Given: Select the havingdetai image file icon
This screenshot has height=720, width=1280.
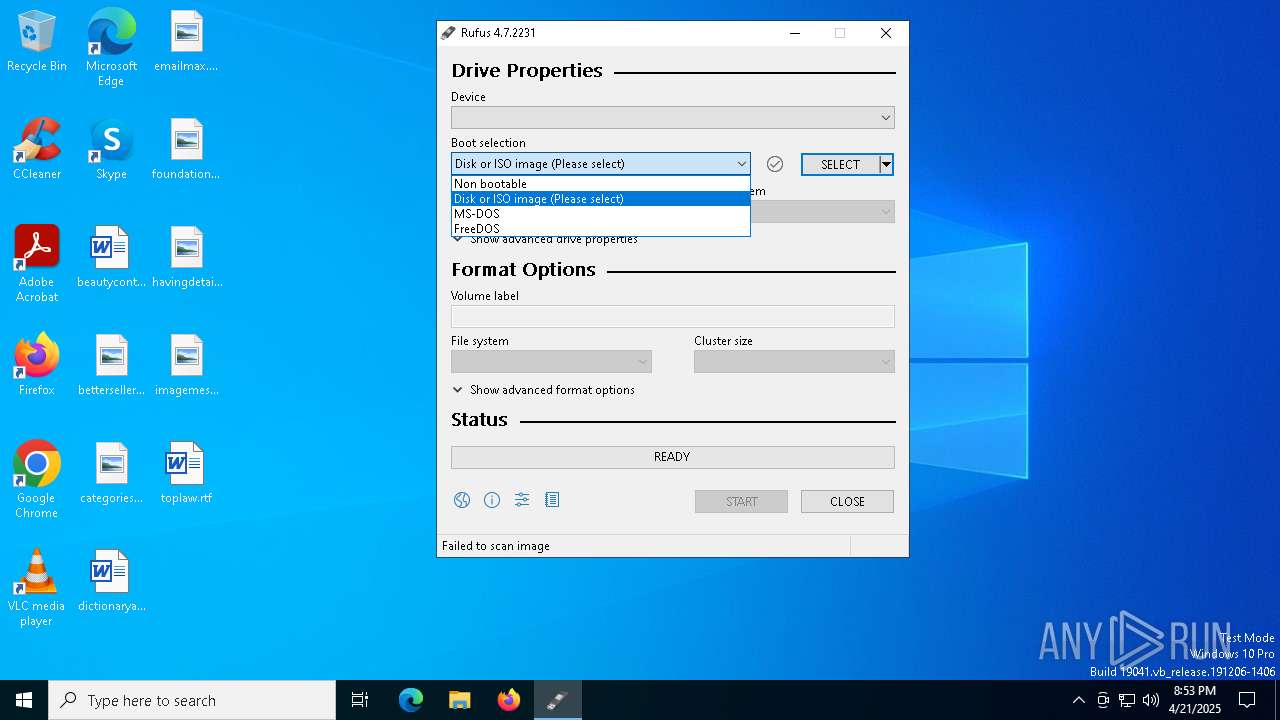Looking at the screenshot, I should click(186, 257).
